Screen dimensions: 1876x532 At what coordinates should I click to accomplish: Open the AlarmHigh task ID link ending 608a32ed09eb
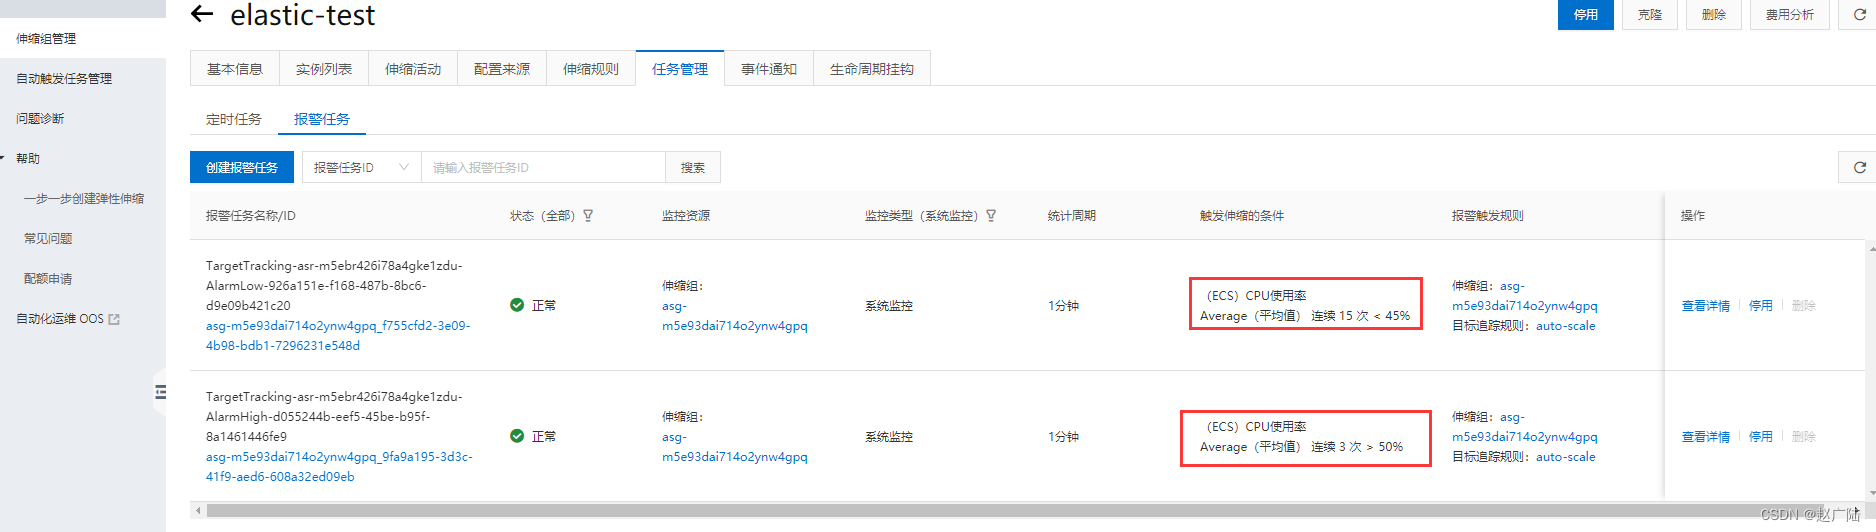click(339, 467)
